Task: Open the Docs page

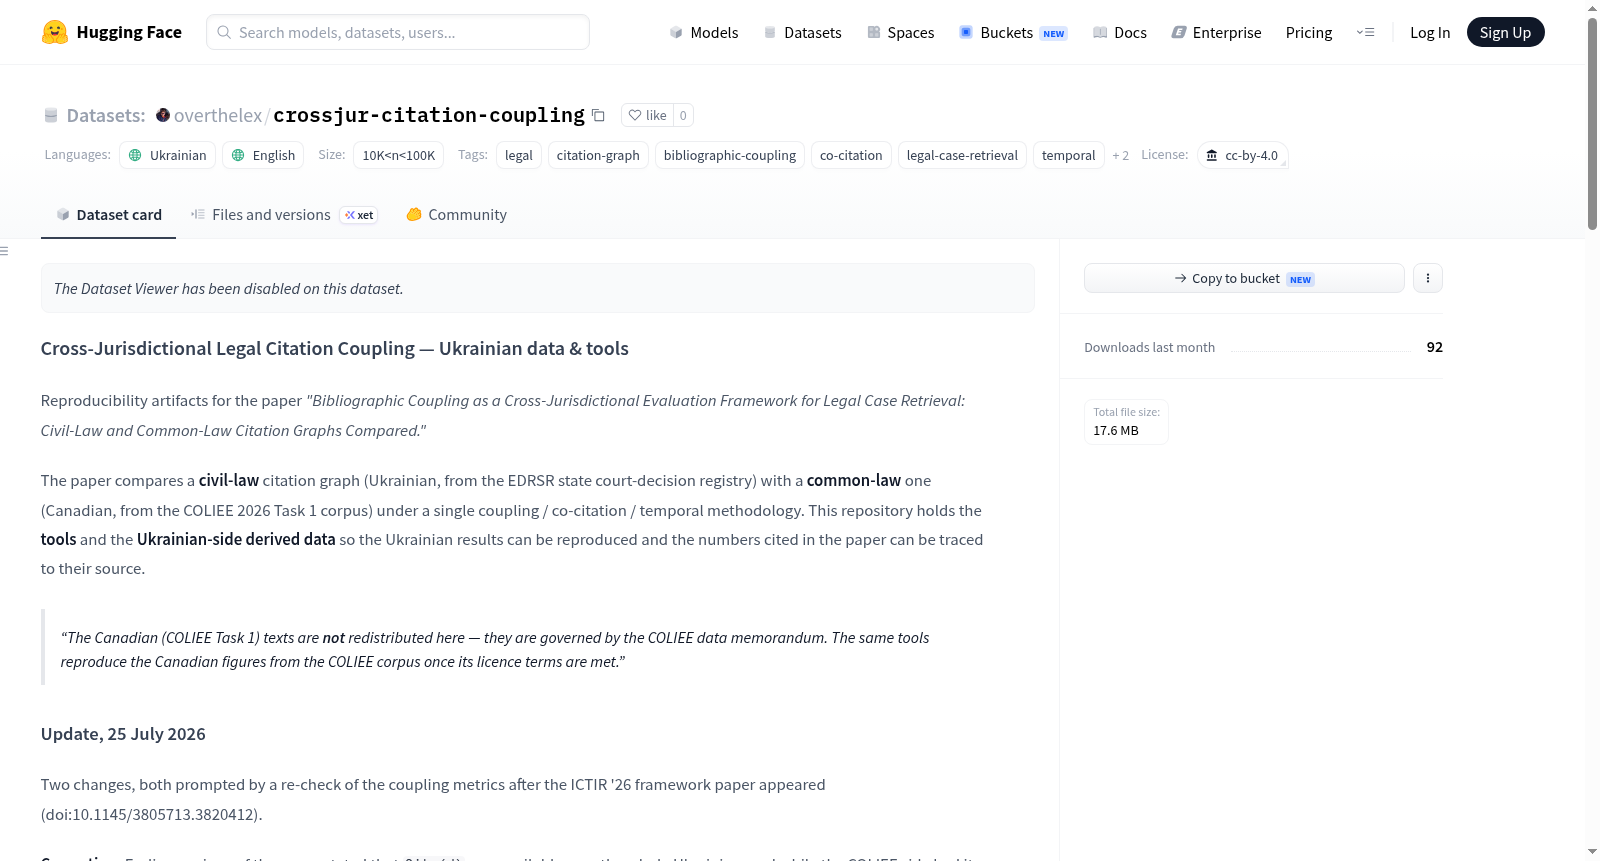Action: (x=1120, y=32)
